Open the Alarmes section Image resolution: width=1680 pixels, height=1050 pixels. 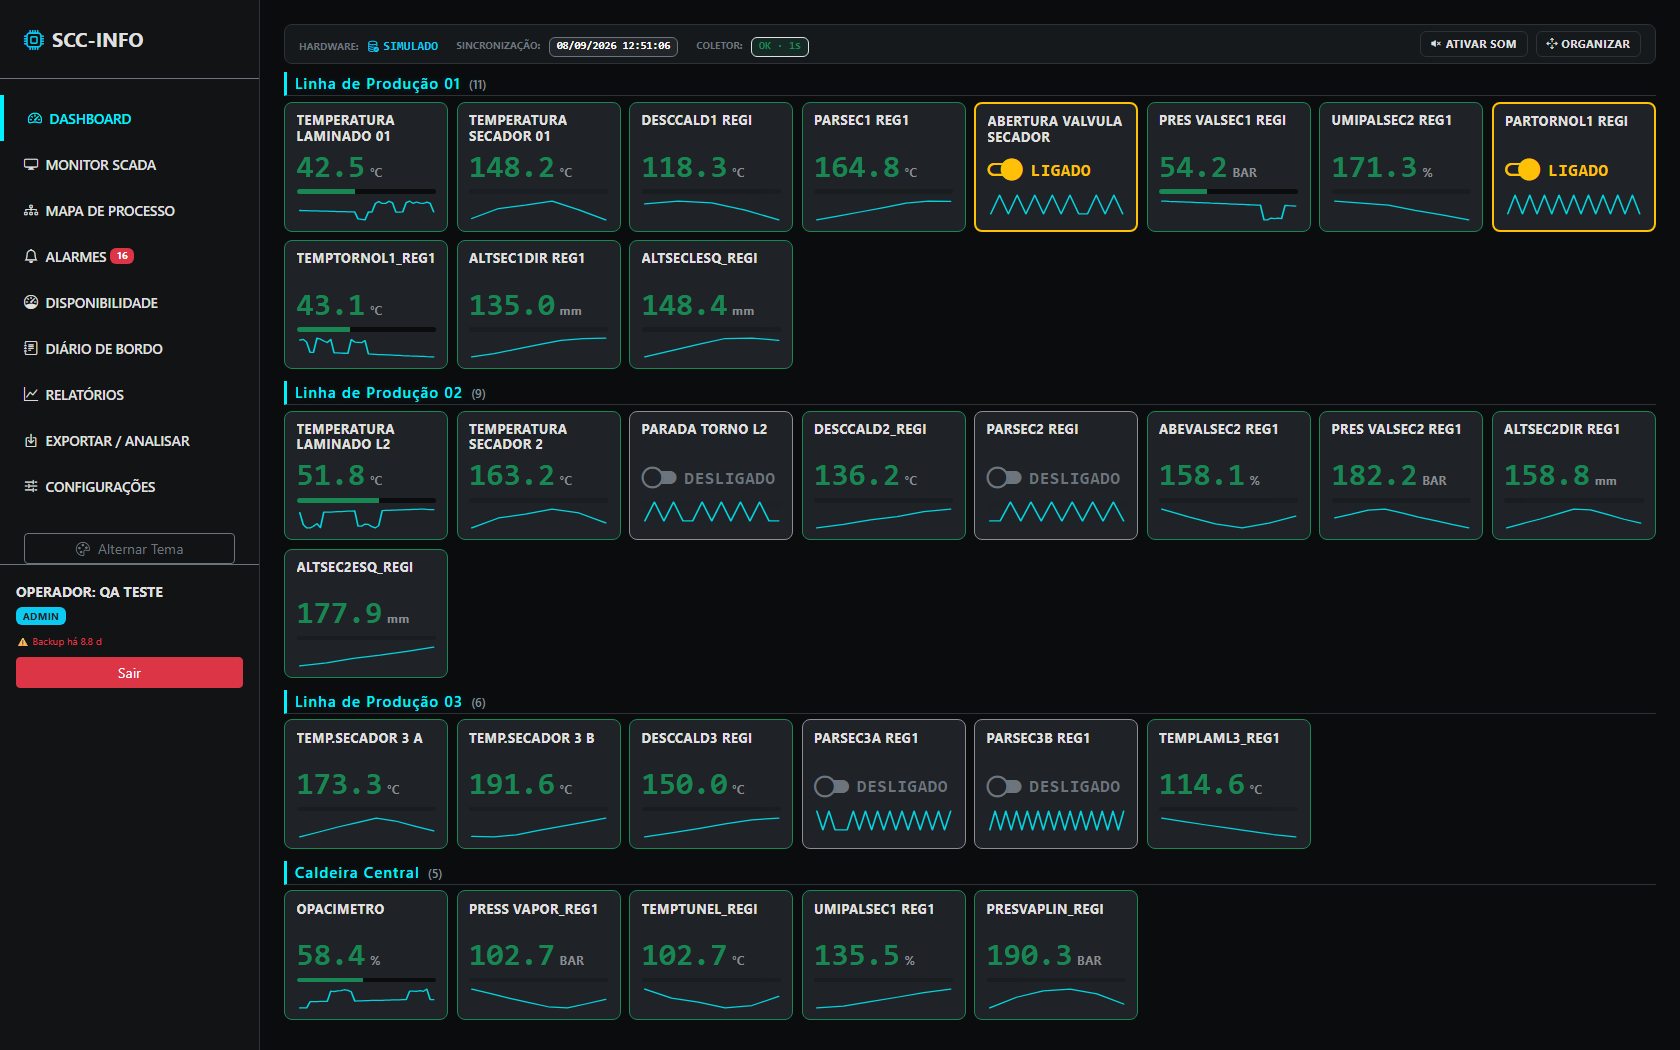(x=130, y=257)
